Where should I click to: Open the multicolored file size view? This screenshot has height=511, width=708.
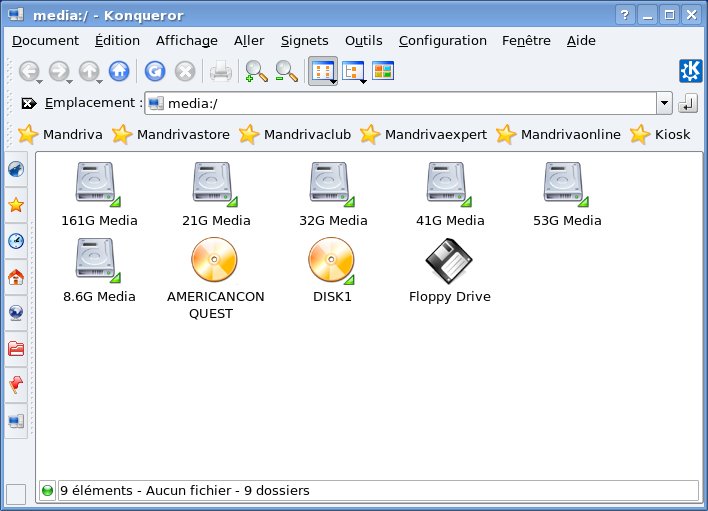pyautogui.click(x=383, y=71)
